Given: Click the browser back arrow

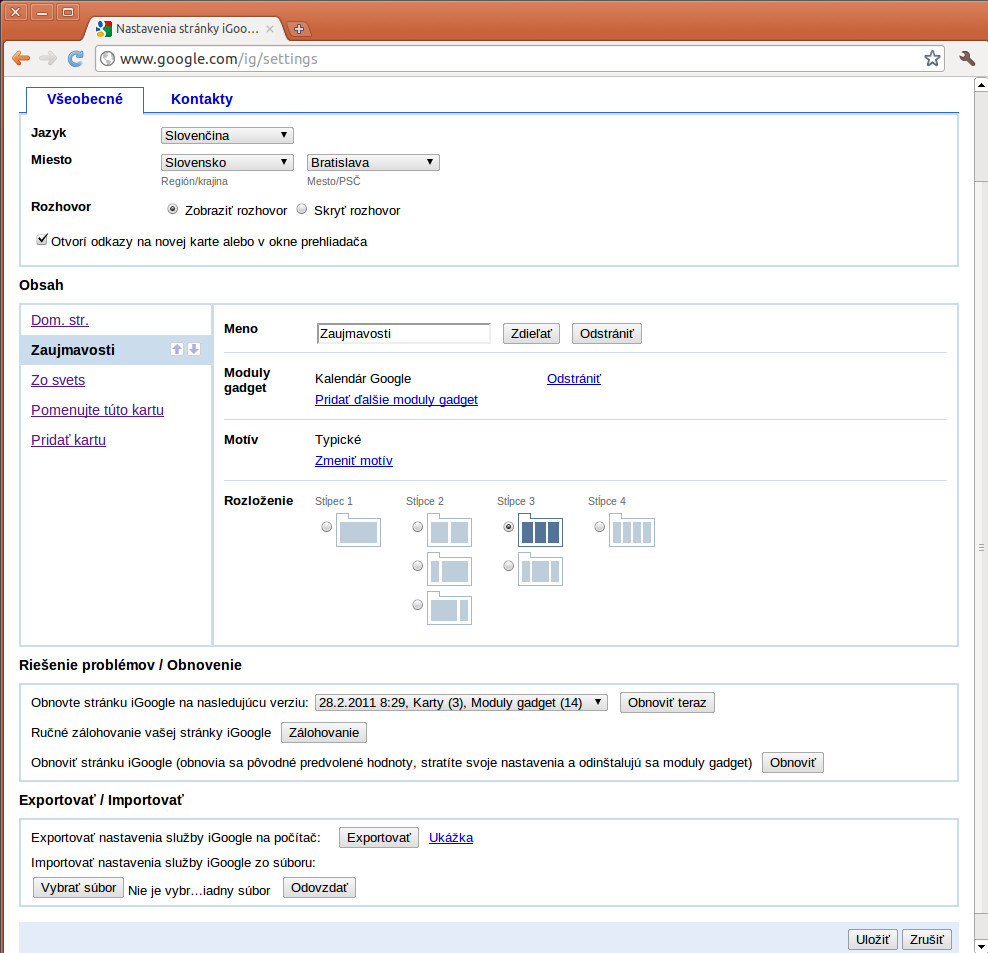Looking at the screenshot, I should pos(21,59).
